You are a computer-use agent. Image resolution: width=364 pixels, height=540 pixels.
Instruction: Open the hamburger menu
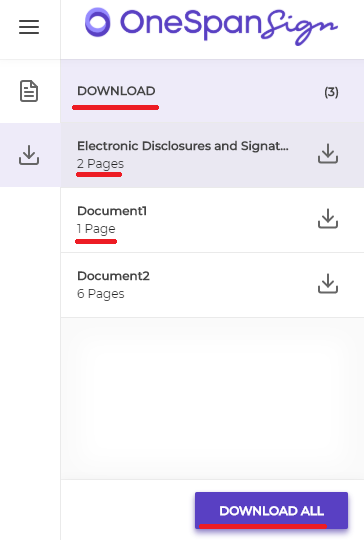coord(29,27)
